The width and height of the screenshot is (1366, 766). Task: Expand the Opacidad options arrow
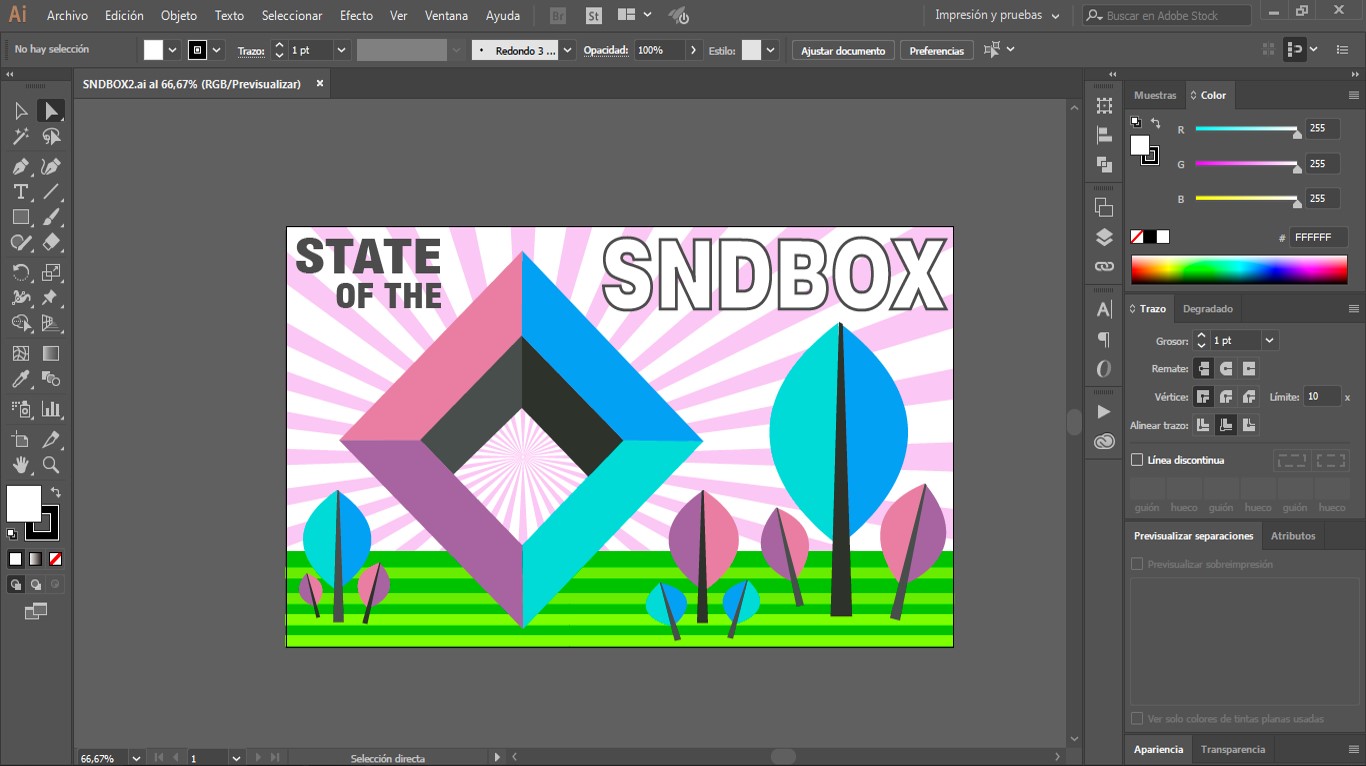click(x=693, y=50)
